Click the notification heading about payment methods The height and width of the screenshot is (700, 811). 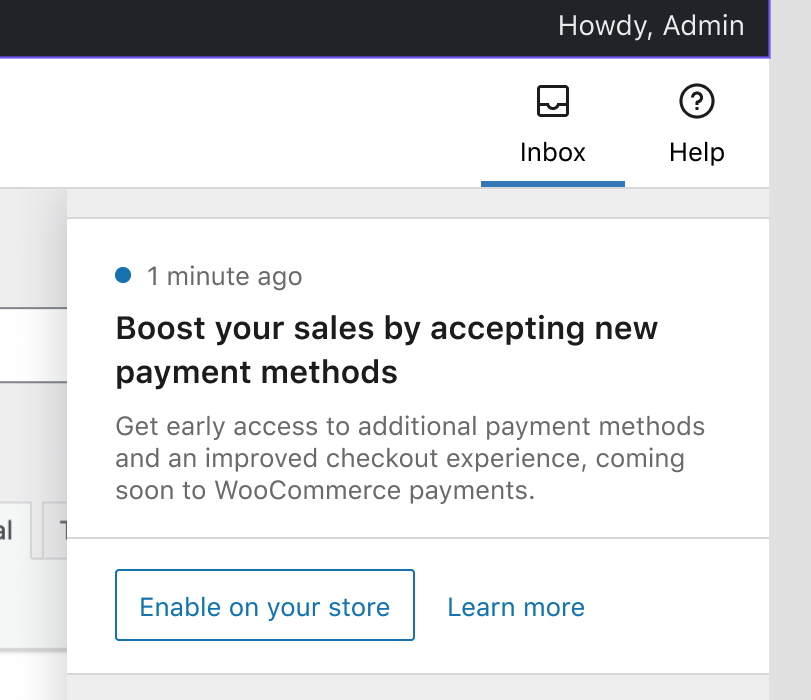click(388, 349)
